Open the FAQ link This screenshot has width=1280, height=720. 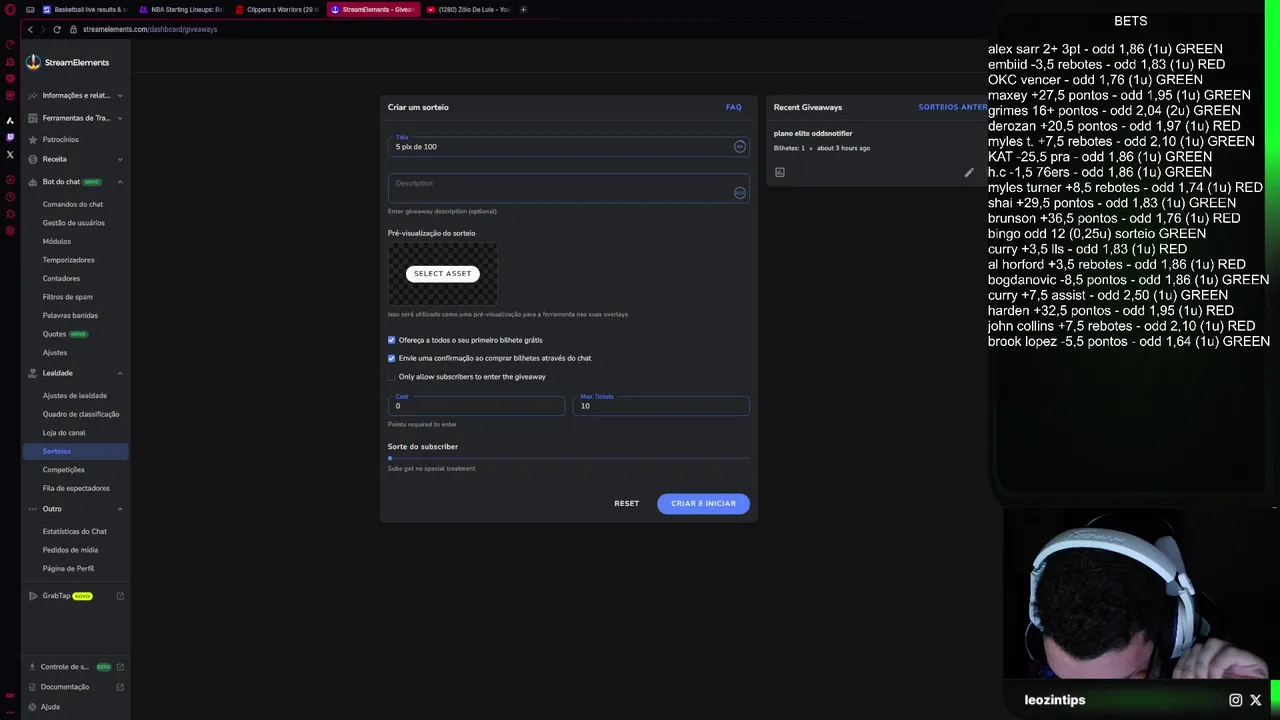(734, 107)
